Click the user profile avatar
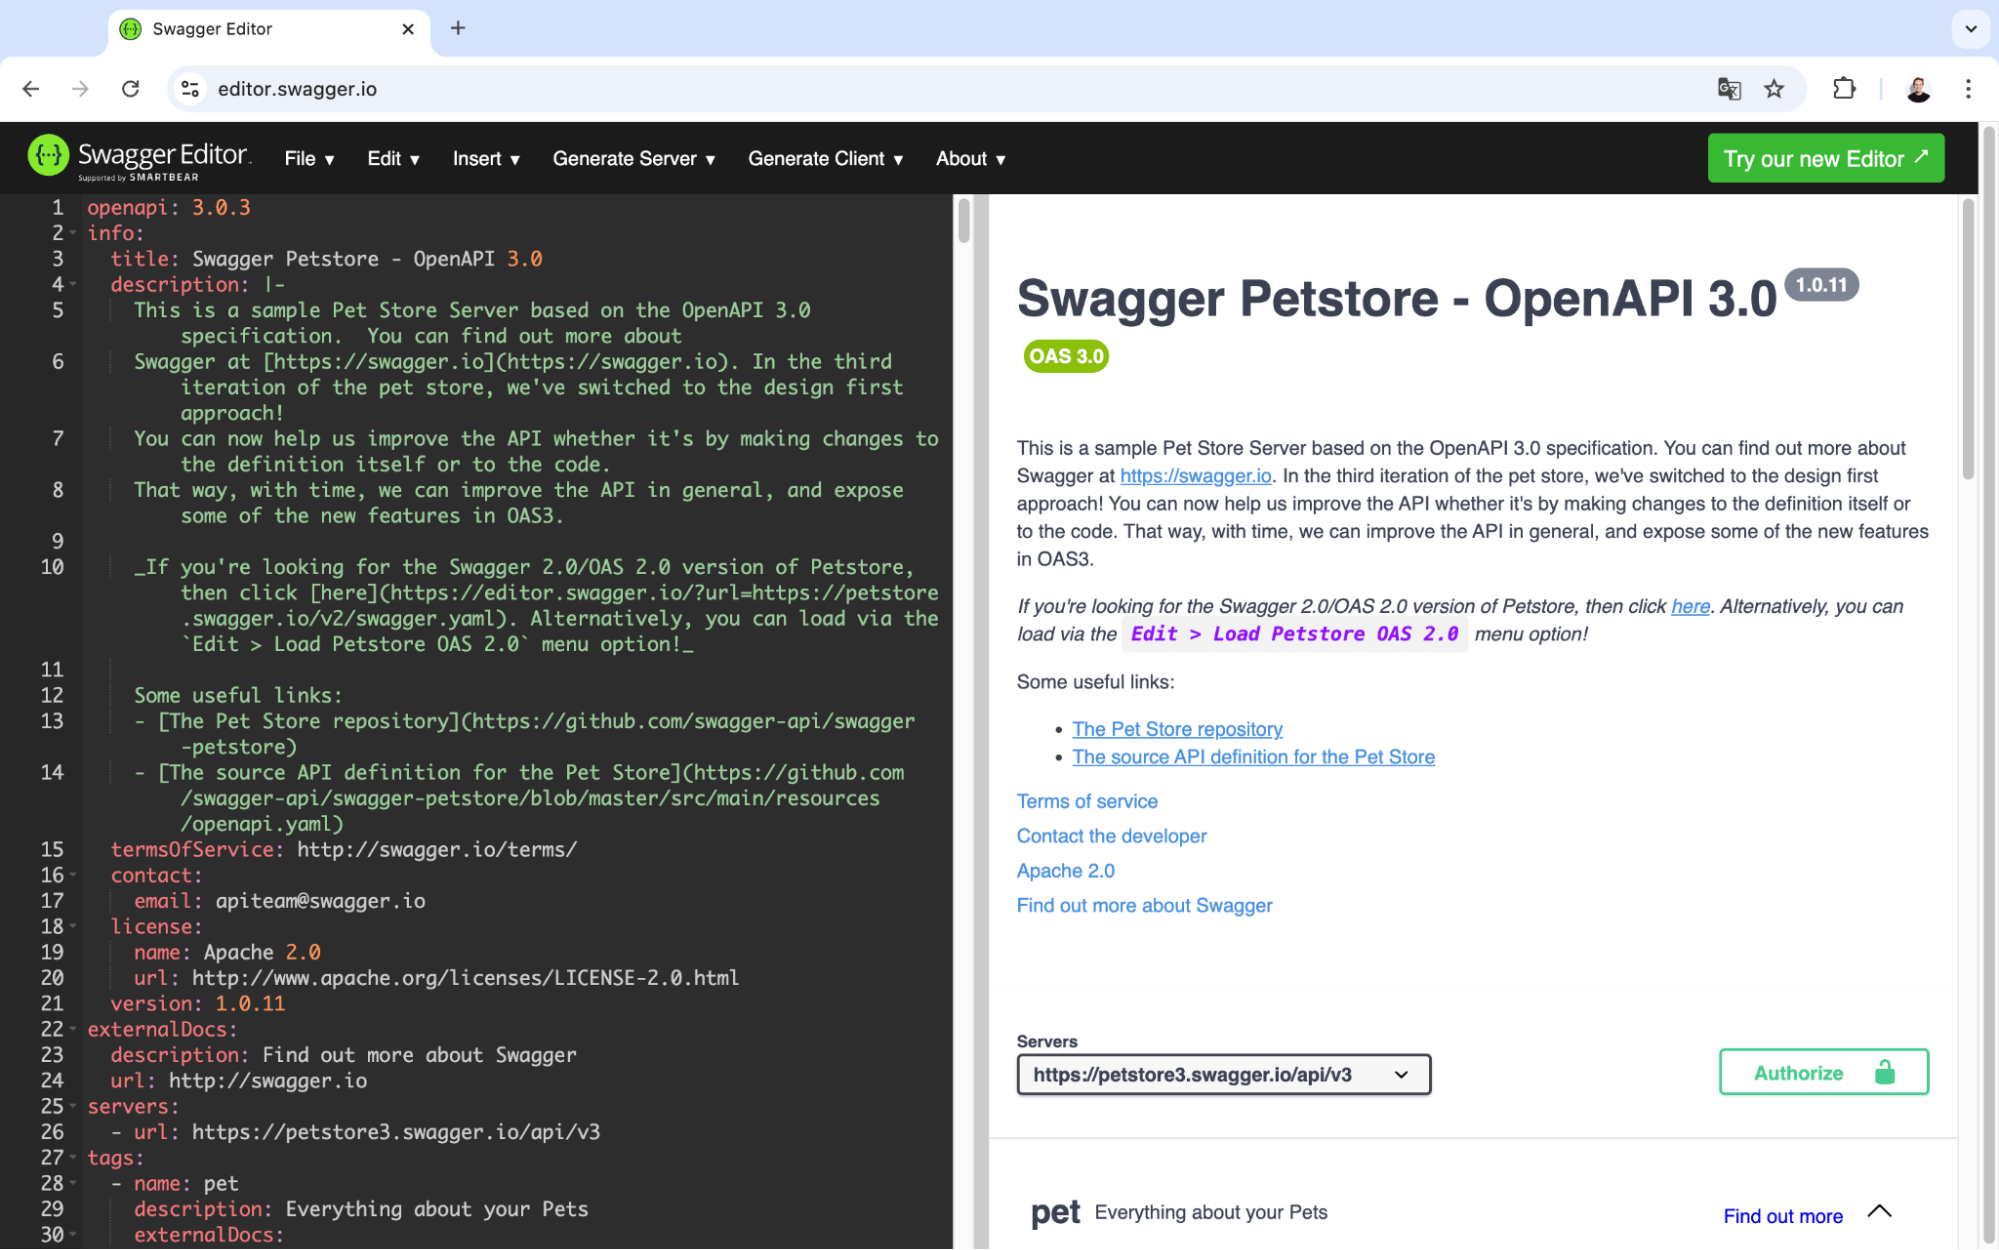The width and height of the screenshot is (1999, 1250). (1914, 89)
